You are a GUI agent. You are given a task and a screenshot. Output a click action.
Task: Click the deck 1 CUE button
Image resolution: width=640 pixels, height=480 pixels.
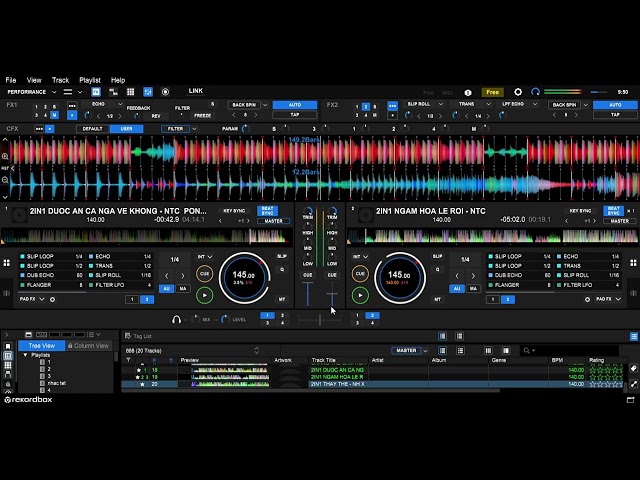204,274
